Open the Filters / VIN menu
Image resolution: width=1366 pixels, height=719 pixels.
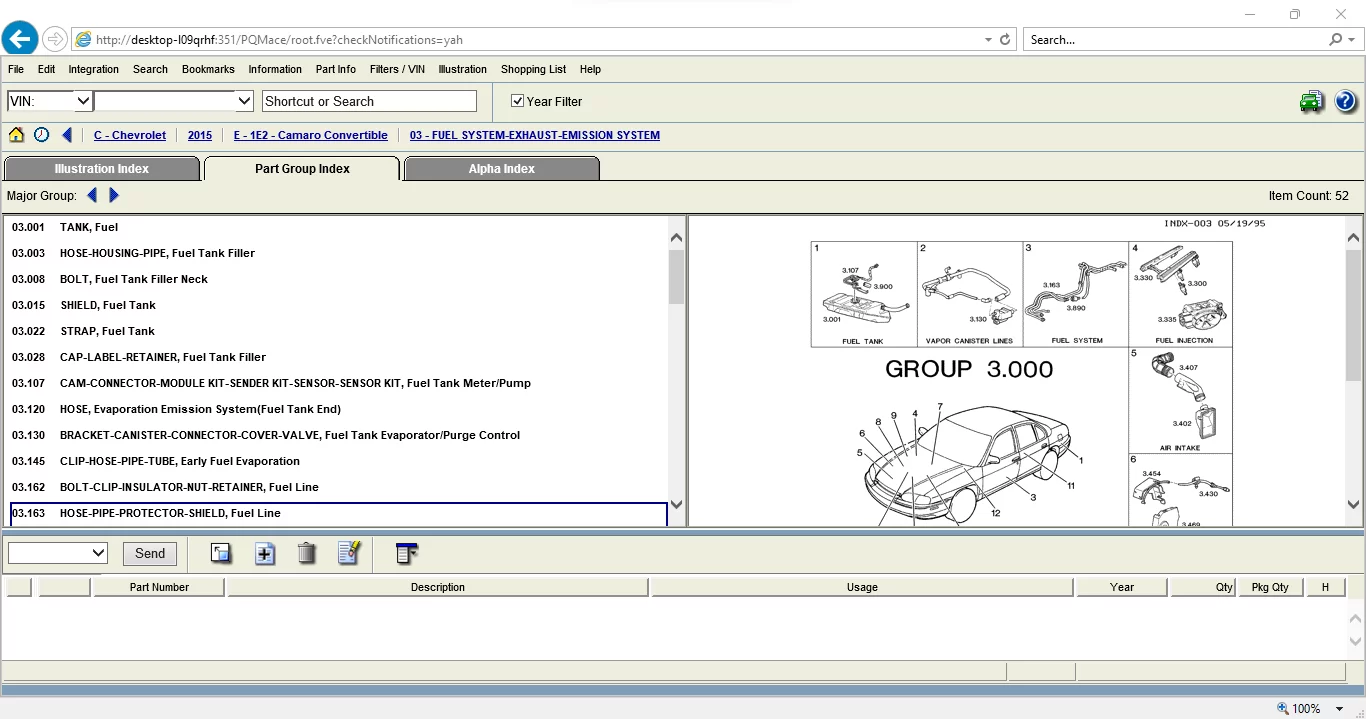(397, 69)
